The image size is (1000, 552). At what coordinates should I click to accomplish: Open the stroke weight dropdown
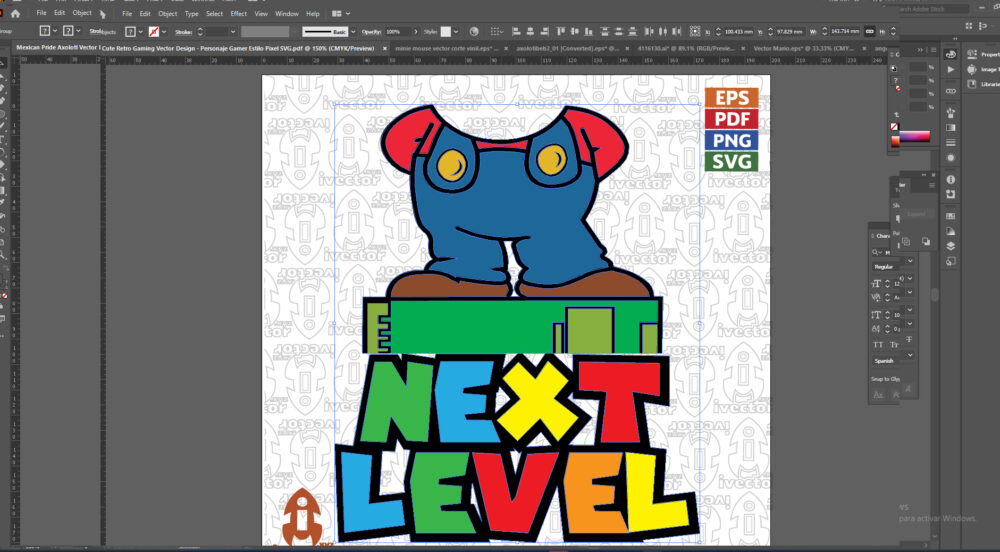point(233,31)
